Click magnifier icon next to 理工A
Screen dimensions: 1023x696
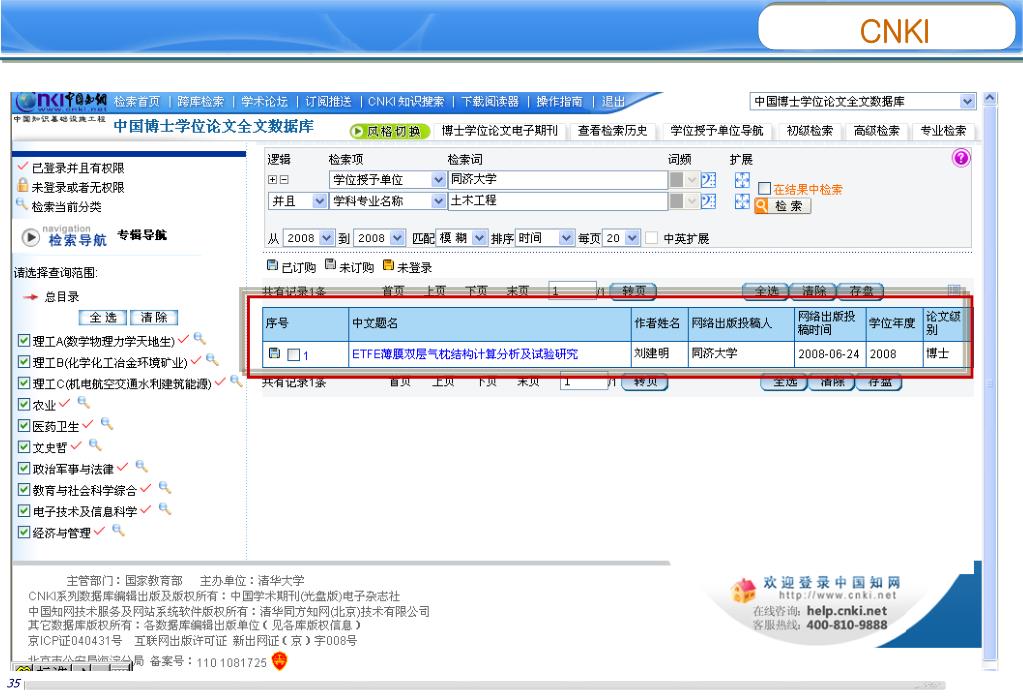pos(200,338)
